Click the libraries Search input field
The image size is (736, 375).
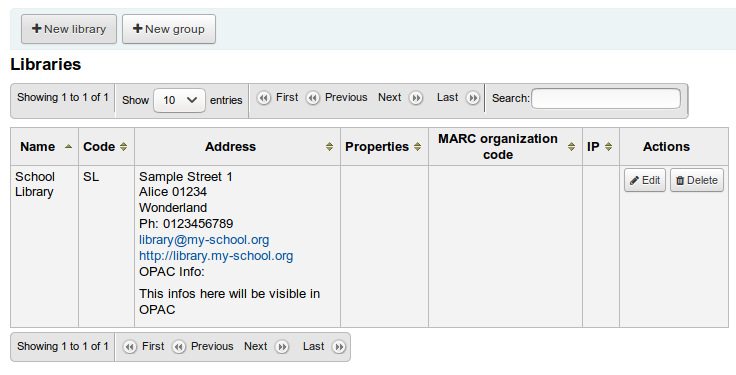point(606,99)
